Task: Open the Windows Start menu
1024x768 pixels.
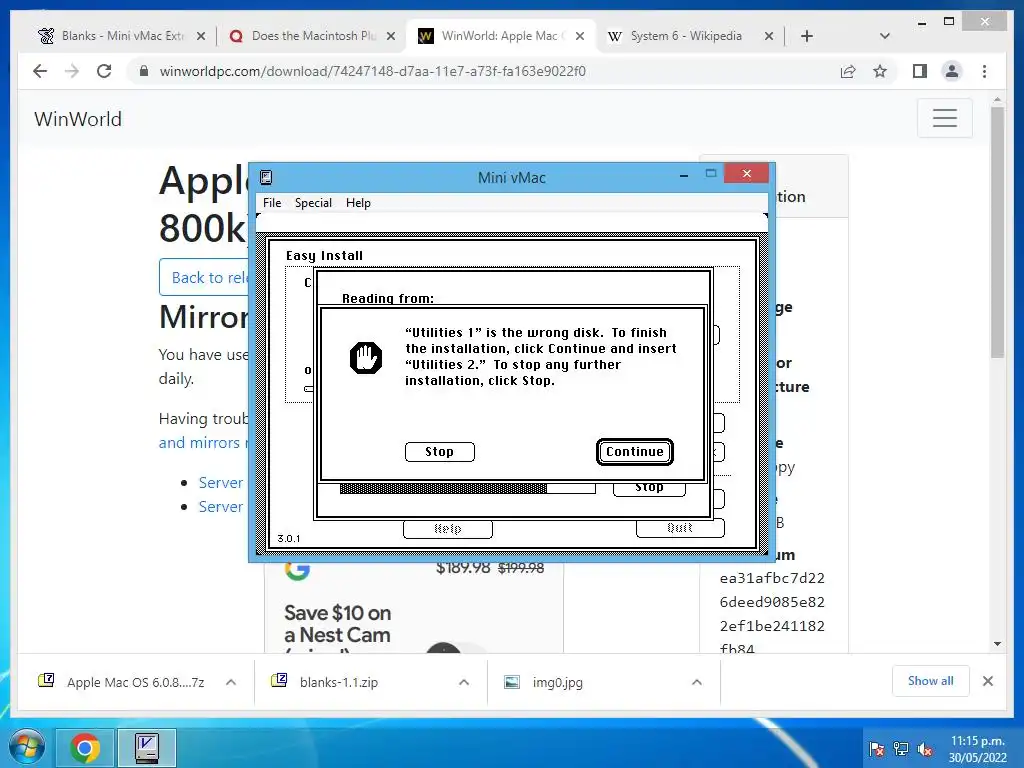Action: [25, 748]
